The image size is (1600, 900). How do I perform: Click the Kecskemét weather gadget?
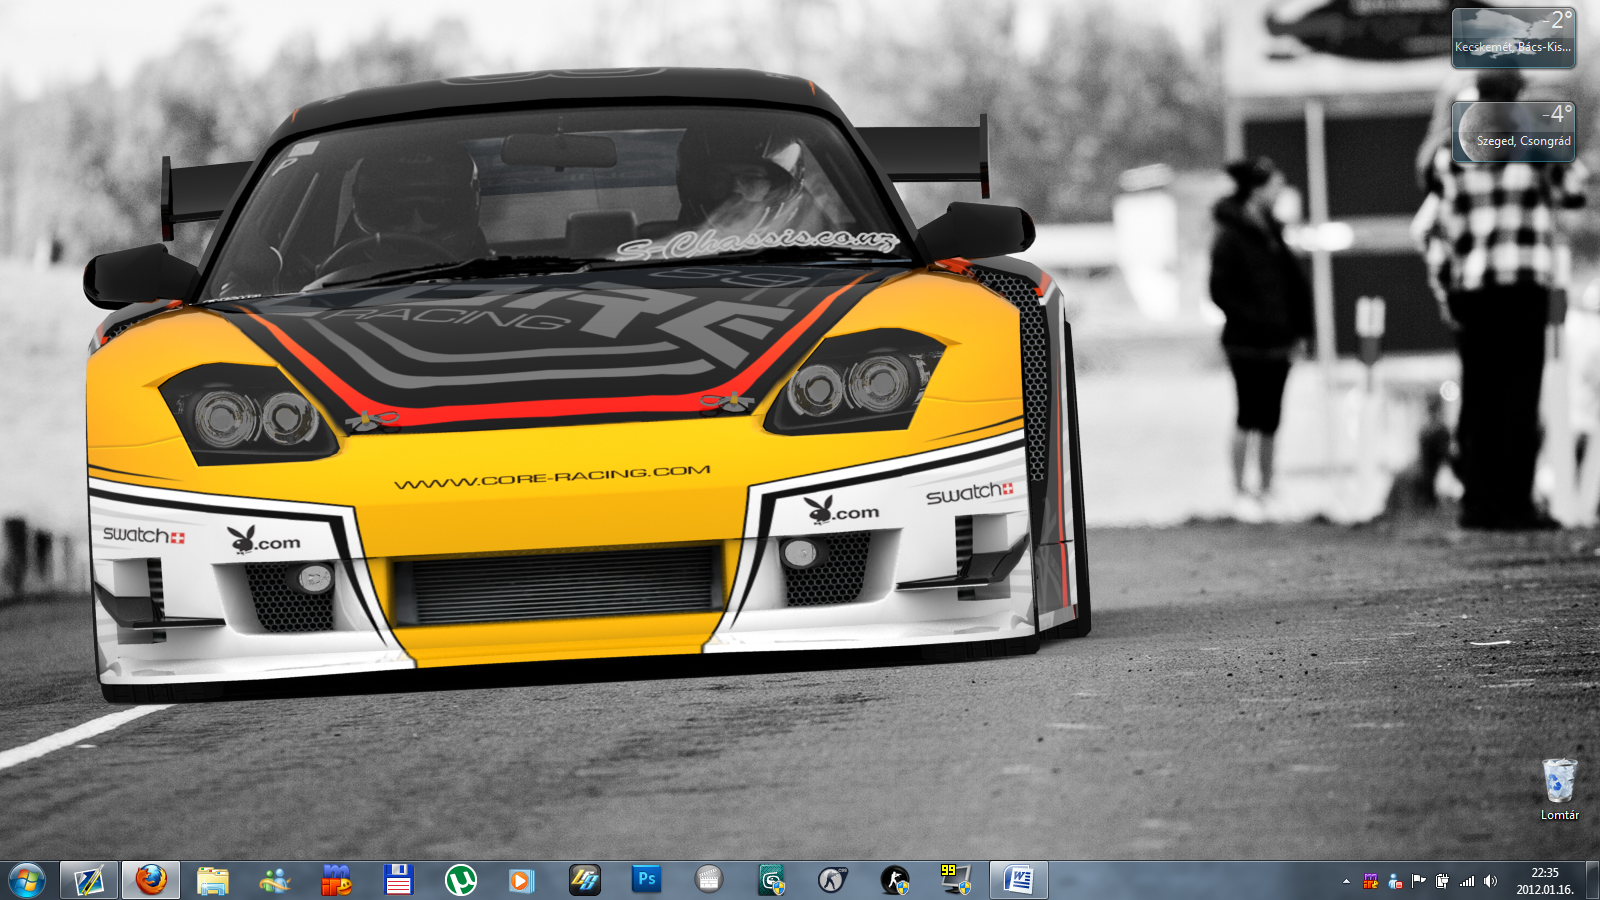[x=1513, y=38]
